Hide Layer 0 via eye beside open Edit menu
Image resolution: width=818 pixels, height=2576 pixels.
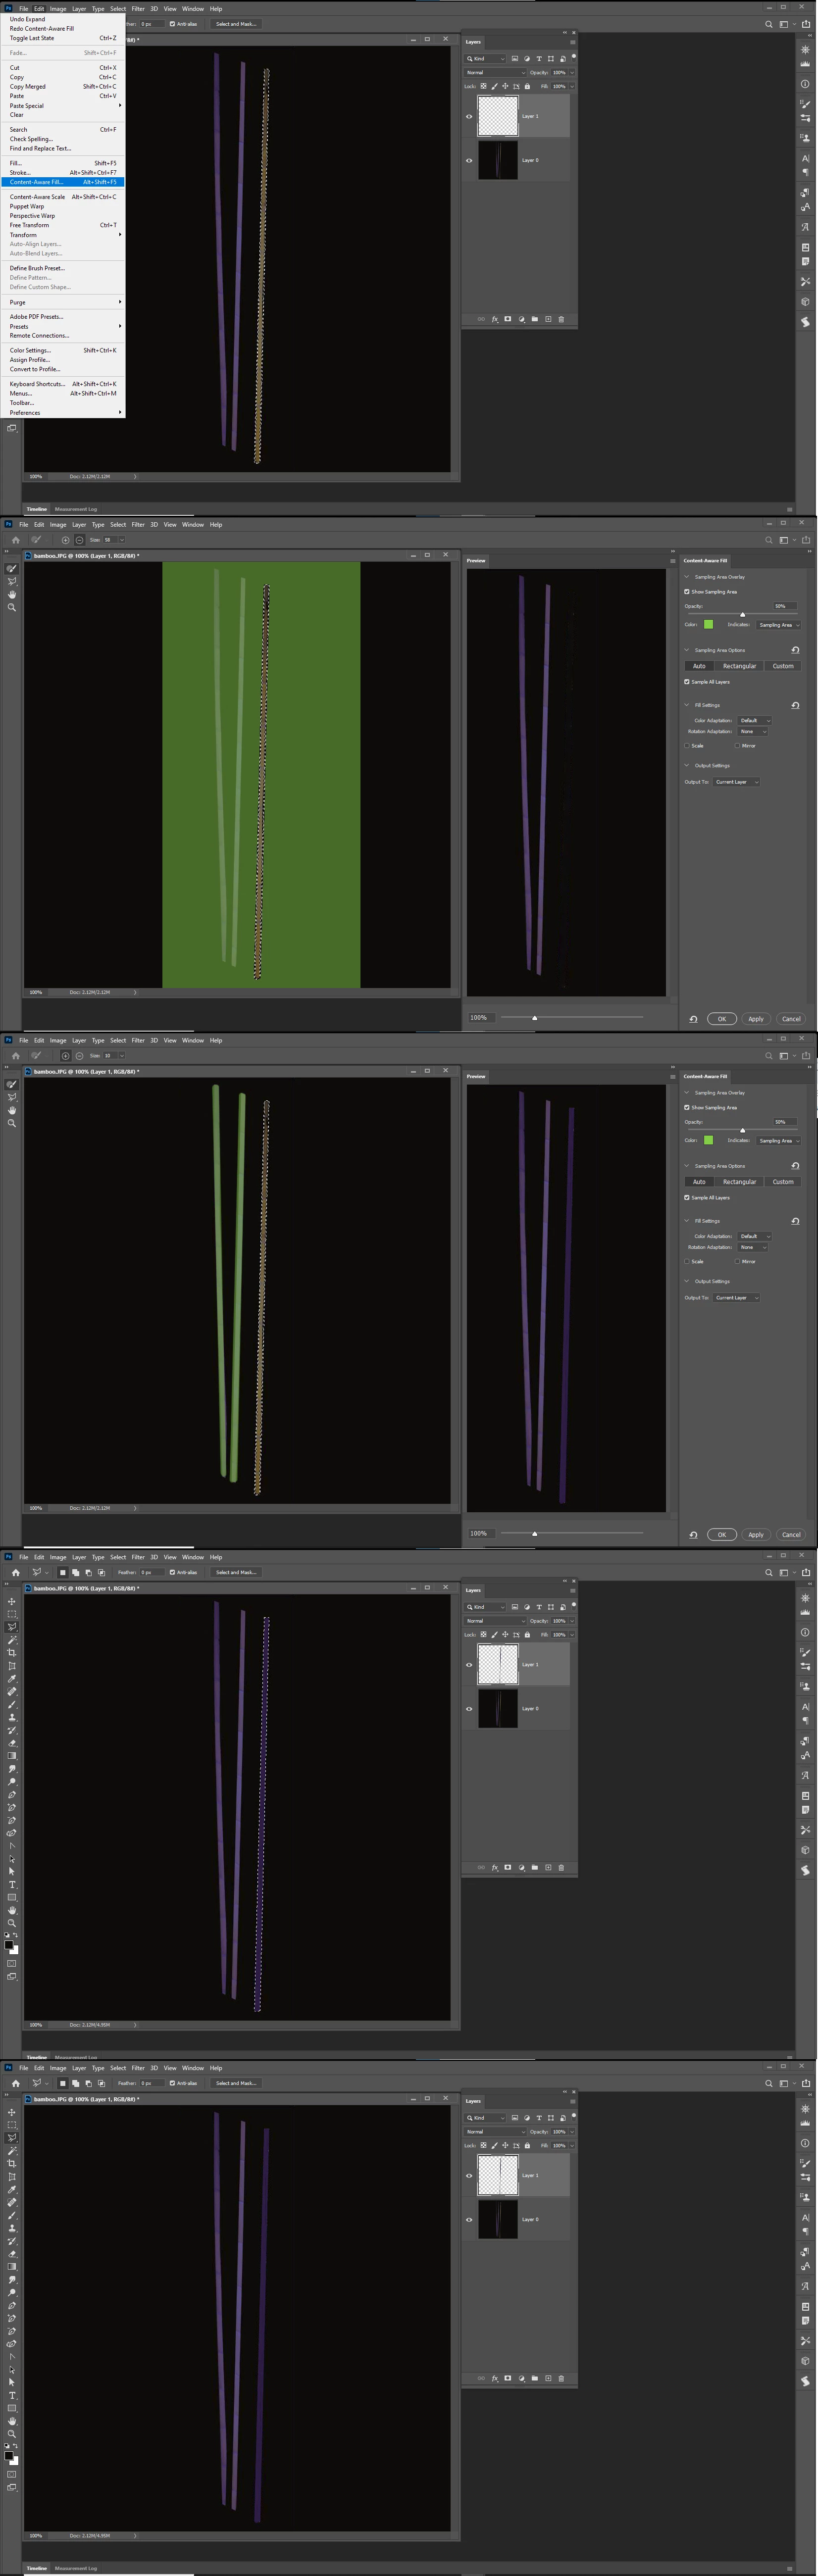pos(469,160)
